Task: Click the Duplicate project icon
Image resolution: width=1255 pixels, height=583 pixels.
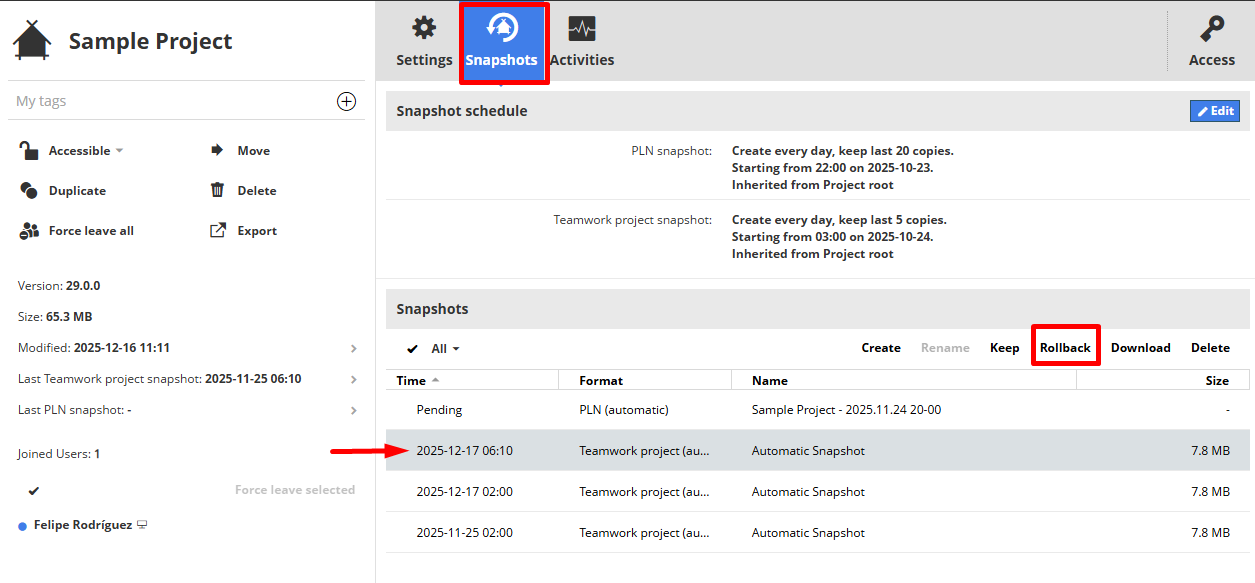Action: [x=30, y=191]
